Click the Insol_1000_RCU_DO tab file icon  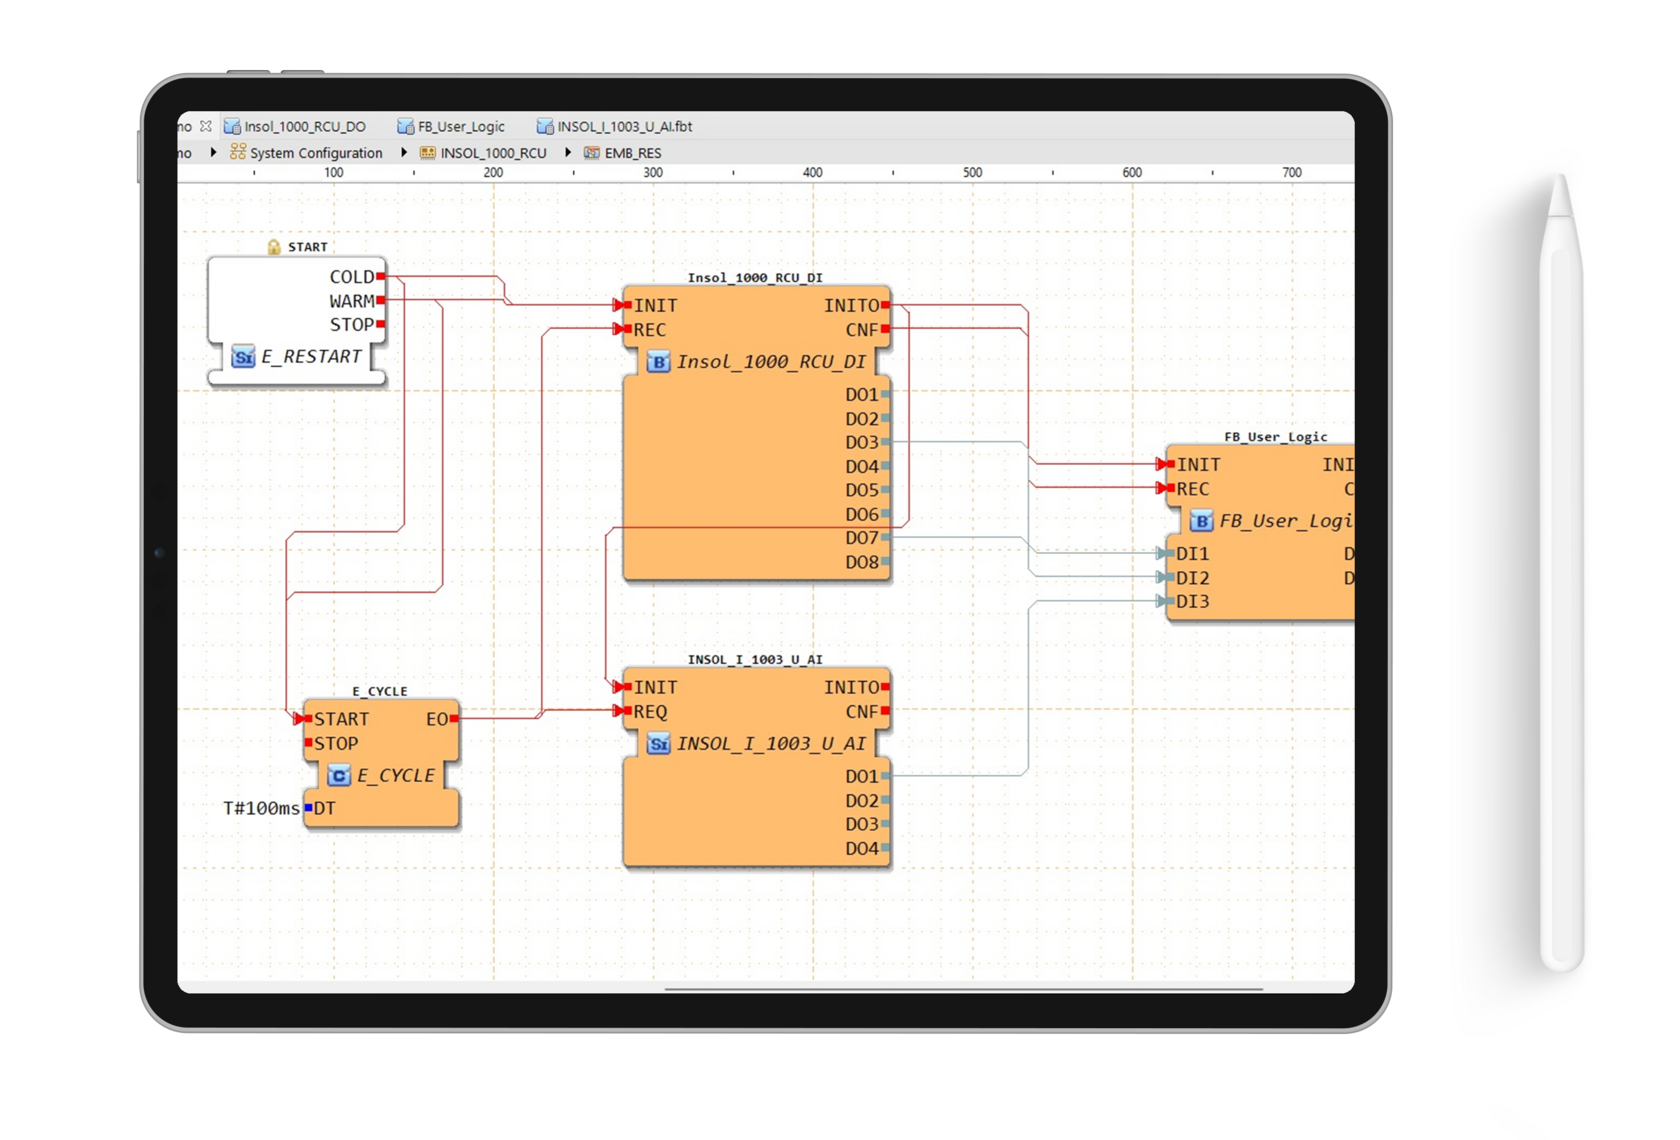(x=232, y=127)
